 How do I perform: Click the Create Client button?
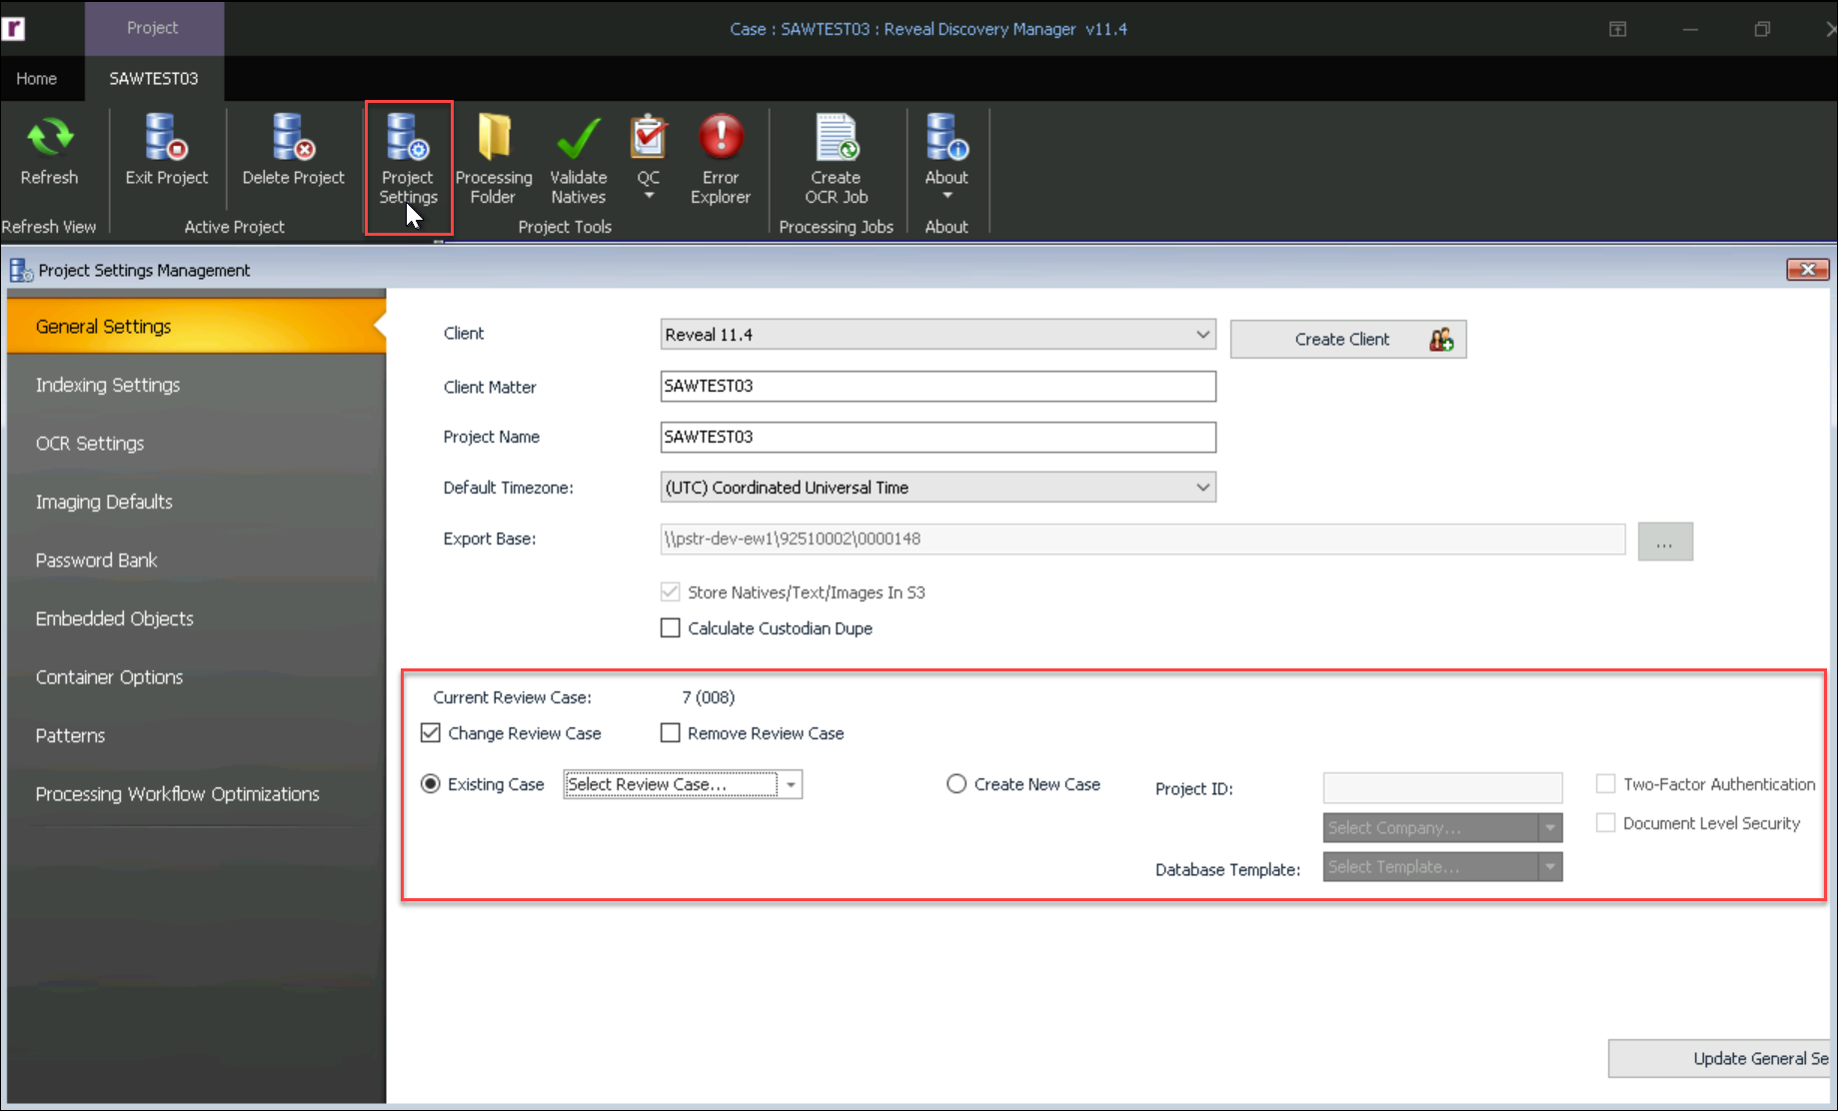pyautogui.click(x=1347, y=339)
